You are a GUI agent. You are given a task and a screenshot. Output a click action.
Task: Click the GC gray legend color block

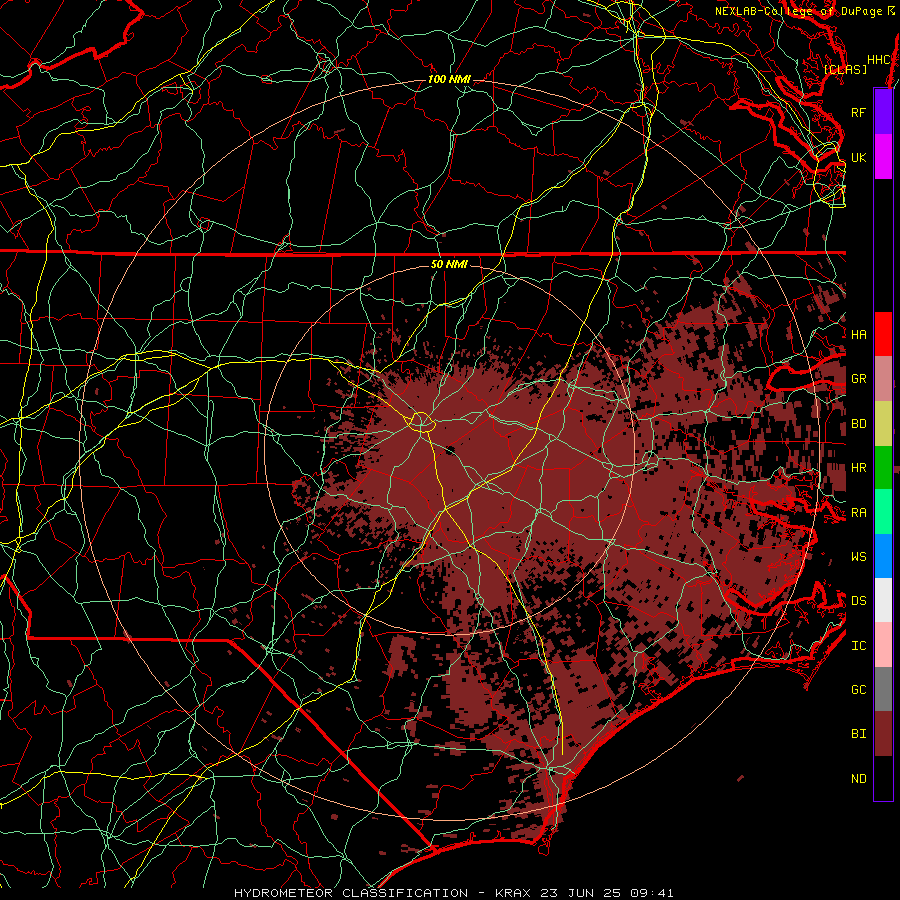(x=883, y=689)
